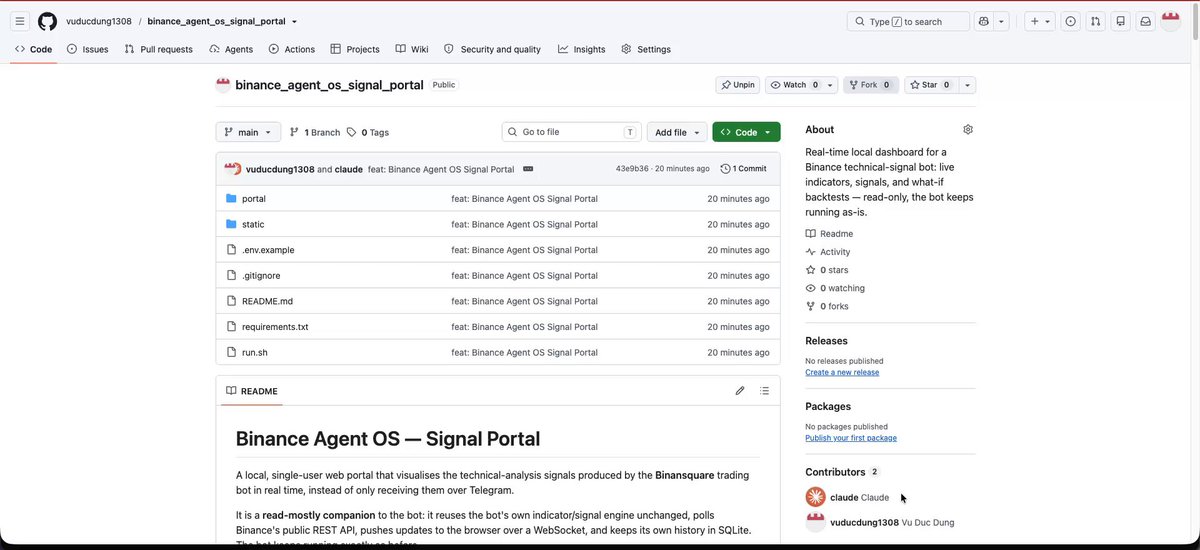1200x550 pixels.
Task: Open the README.md file
Action: (267, 301)
